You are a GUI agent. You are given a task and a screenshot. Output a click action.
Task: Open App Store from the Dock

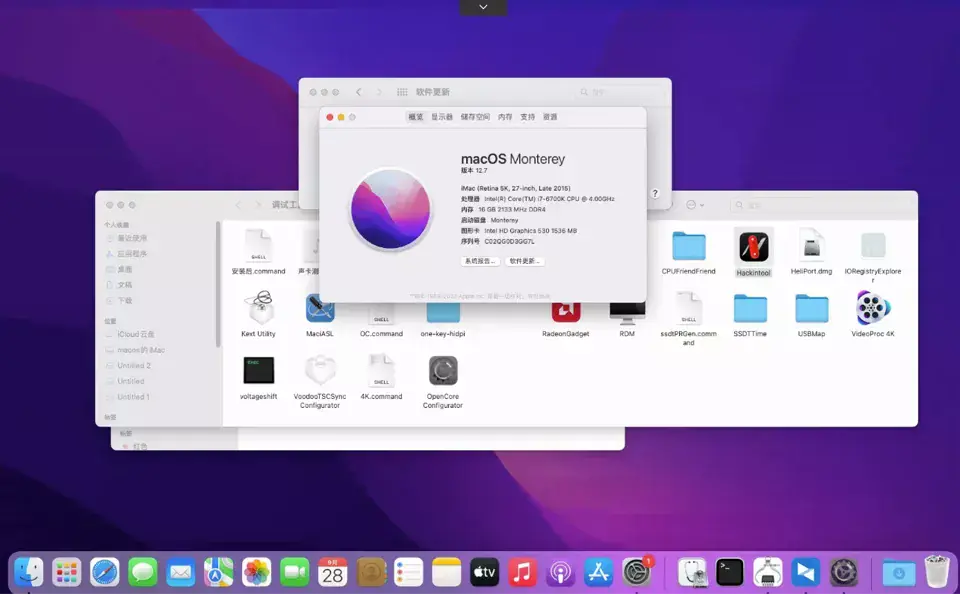pyautogui.click(x=598, y=573)
